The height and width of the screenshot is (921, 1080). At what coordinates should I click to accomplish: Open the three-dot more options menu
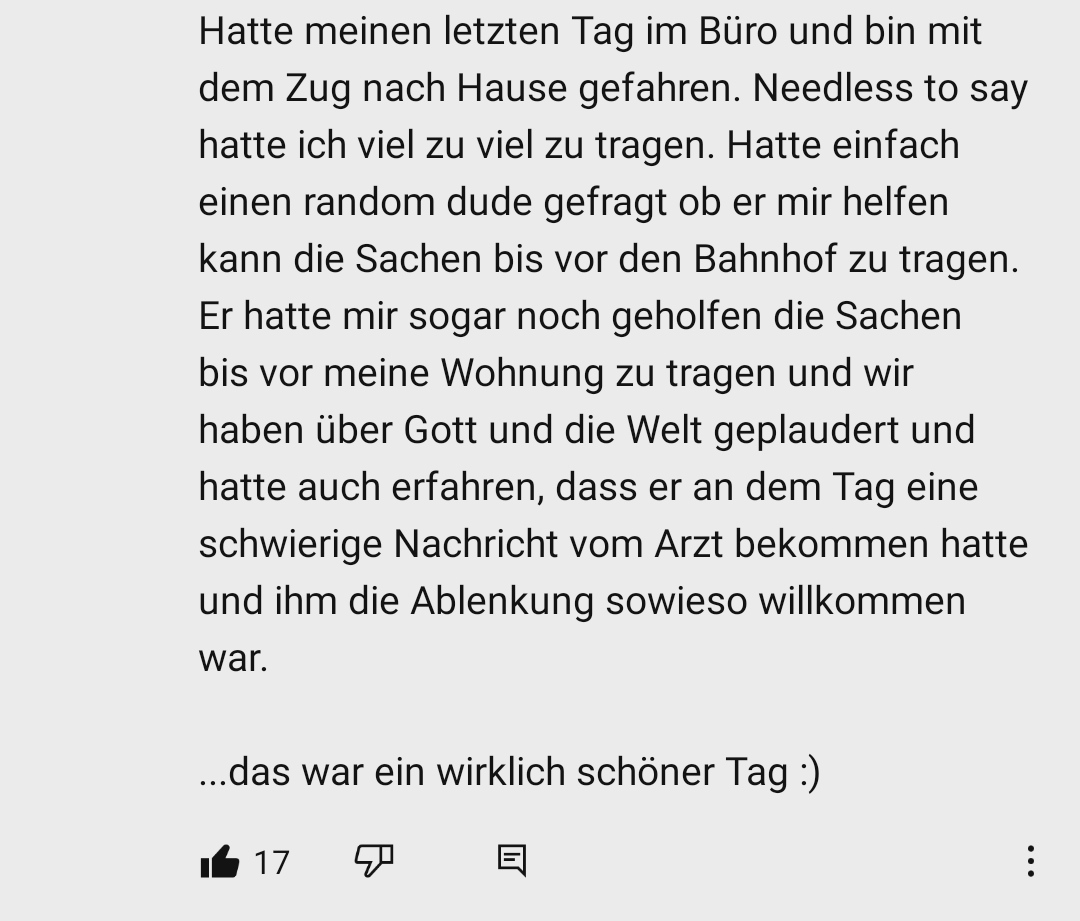coord(1030,861)
